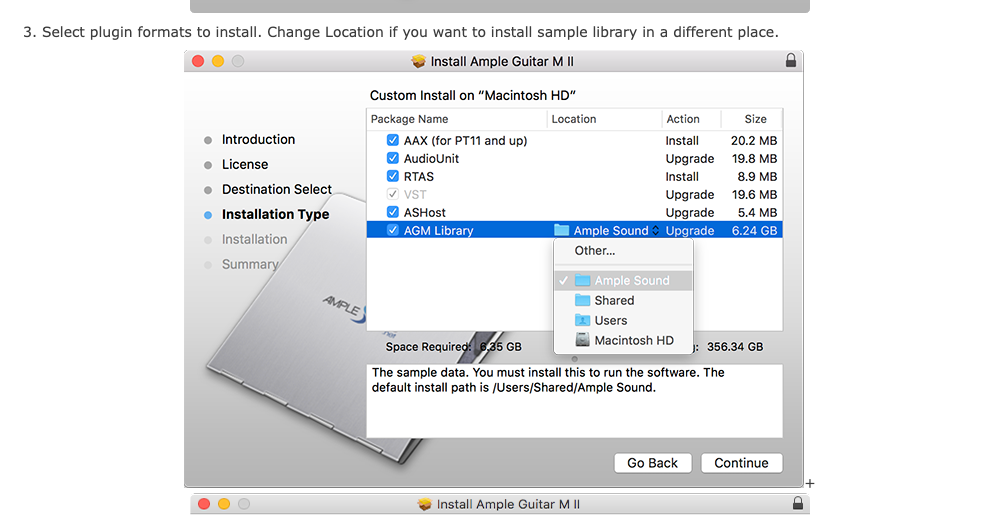This screenshot has width=1000, height=520.
Task: Click the Package Name column header
Action: pyautogui.click(x=457, y=119)
